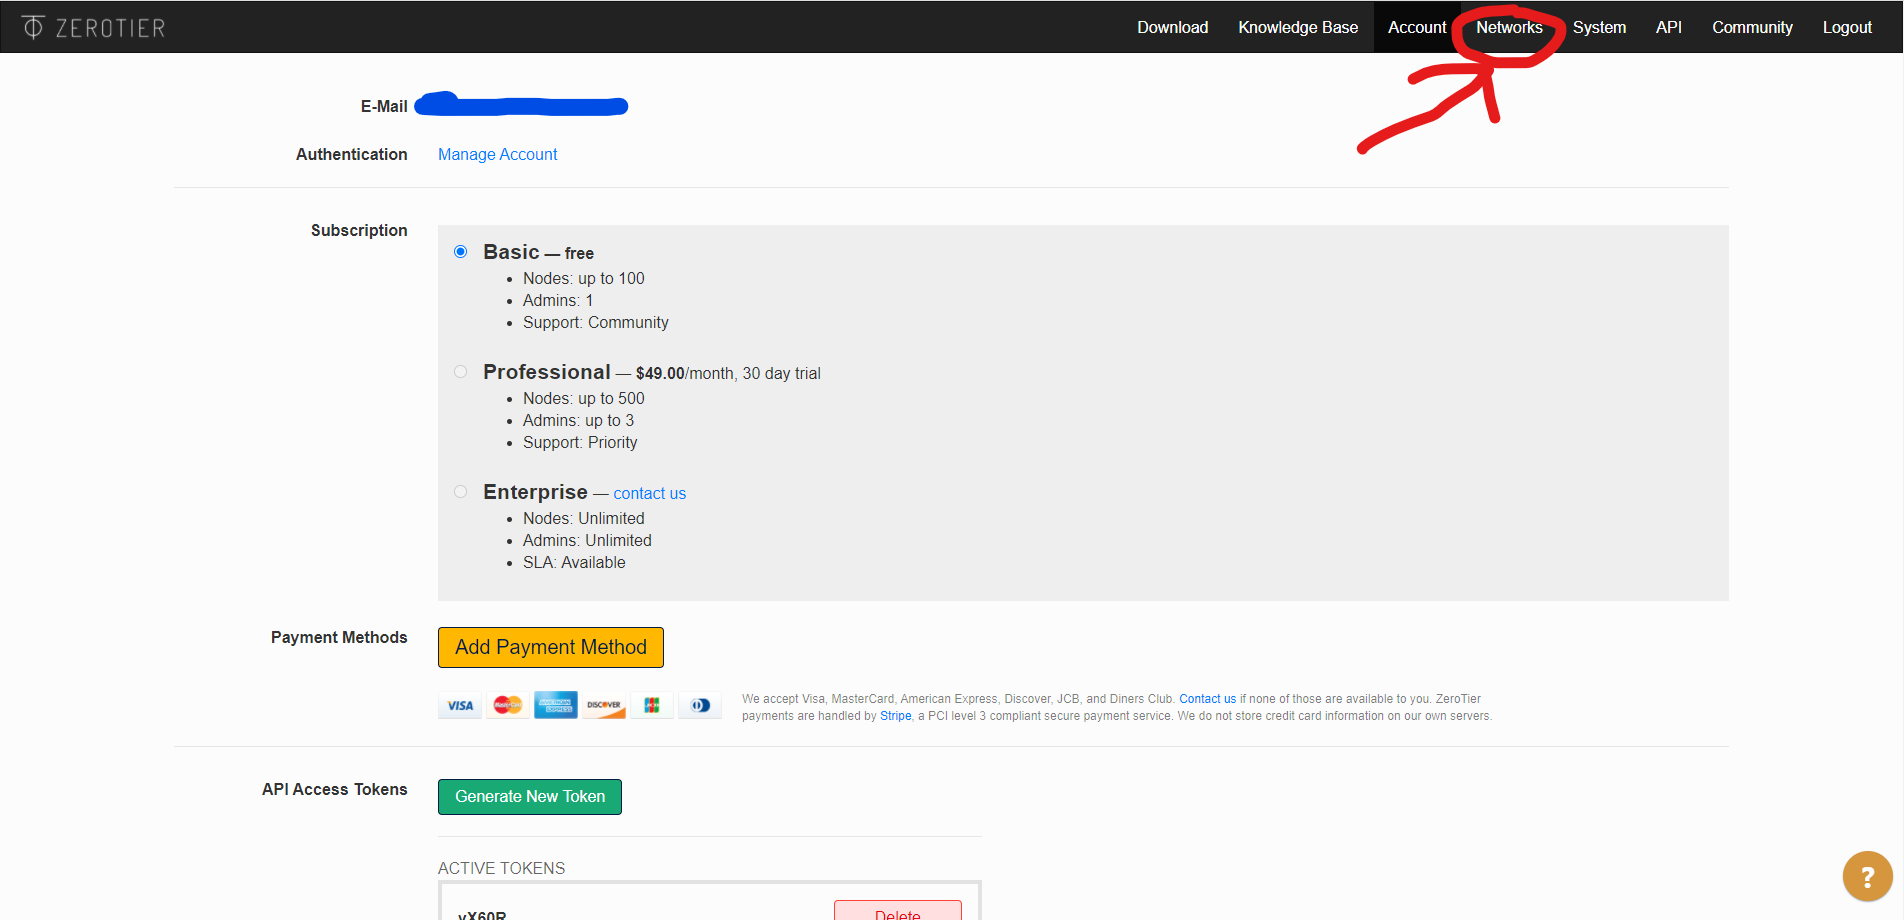Generate a new API token
Viewport: 1904px width, 920px height.
tap(530, 797)
